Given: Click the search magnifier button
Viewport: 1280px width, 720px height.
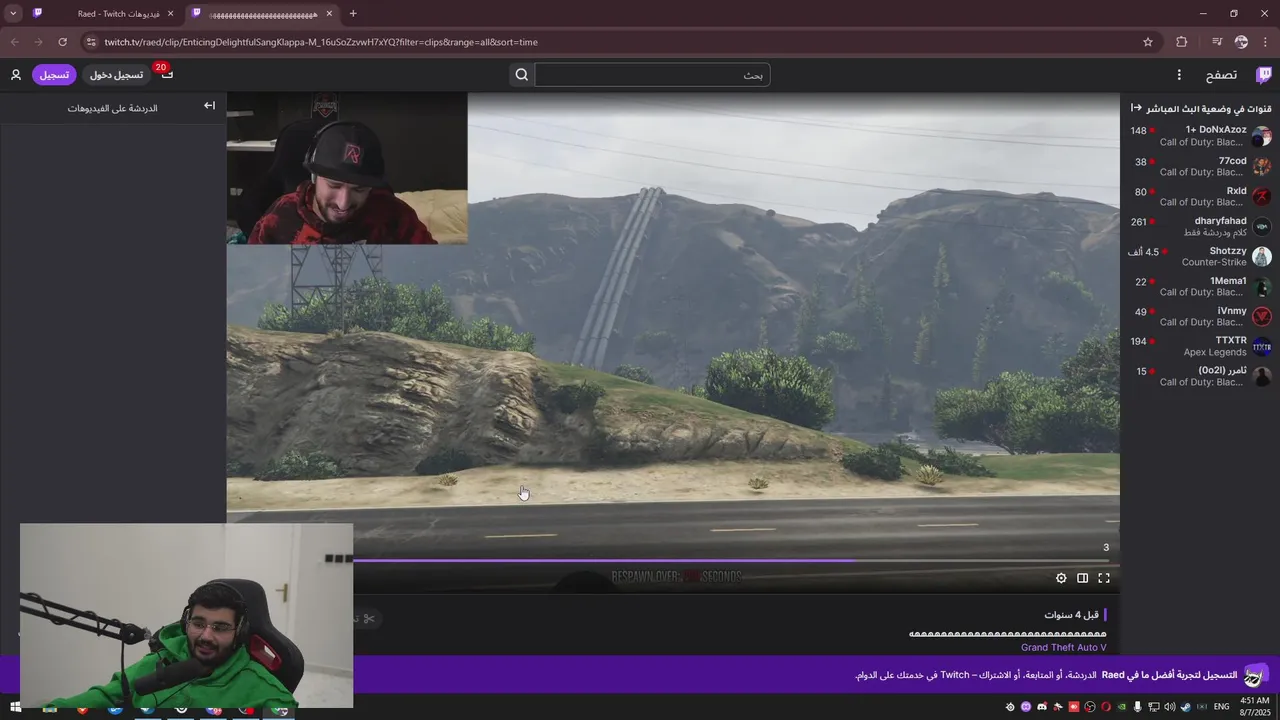Looking at the screenshot, I should (522, 75).
